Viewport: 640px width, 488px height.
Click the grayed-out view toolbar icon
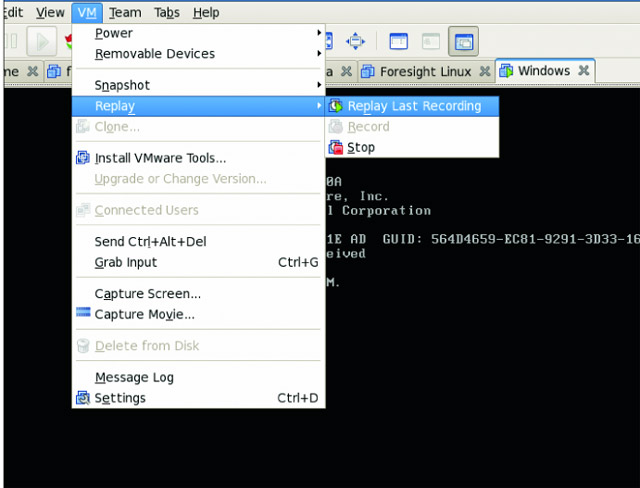pos(431,41)
